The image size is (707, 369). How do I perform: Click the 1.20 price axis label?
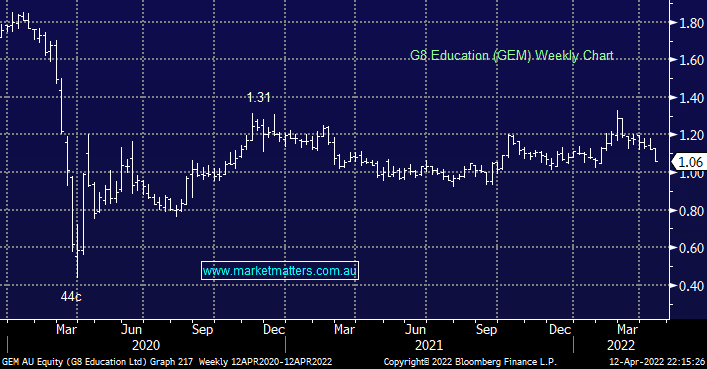pyautogui.click(x=692, y=135)
